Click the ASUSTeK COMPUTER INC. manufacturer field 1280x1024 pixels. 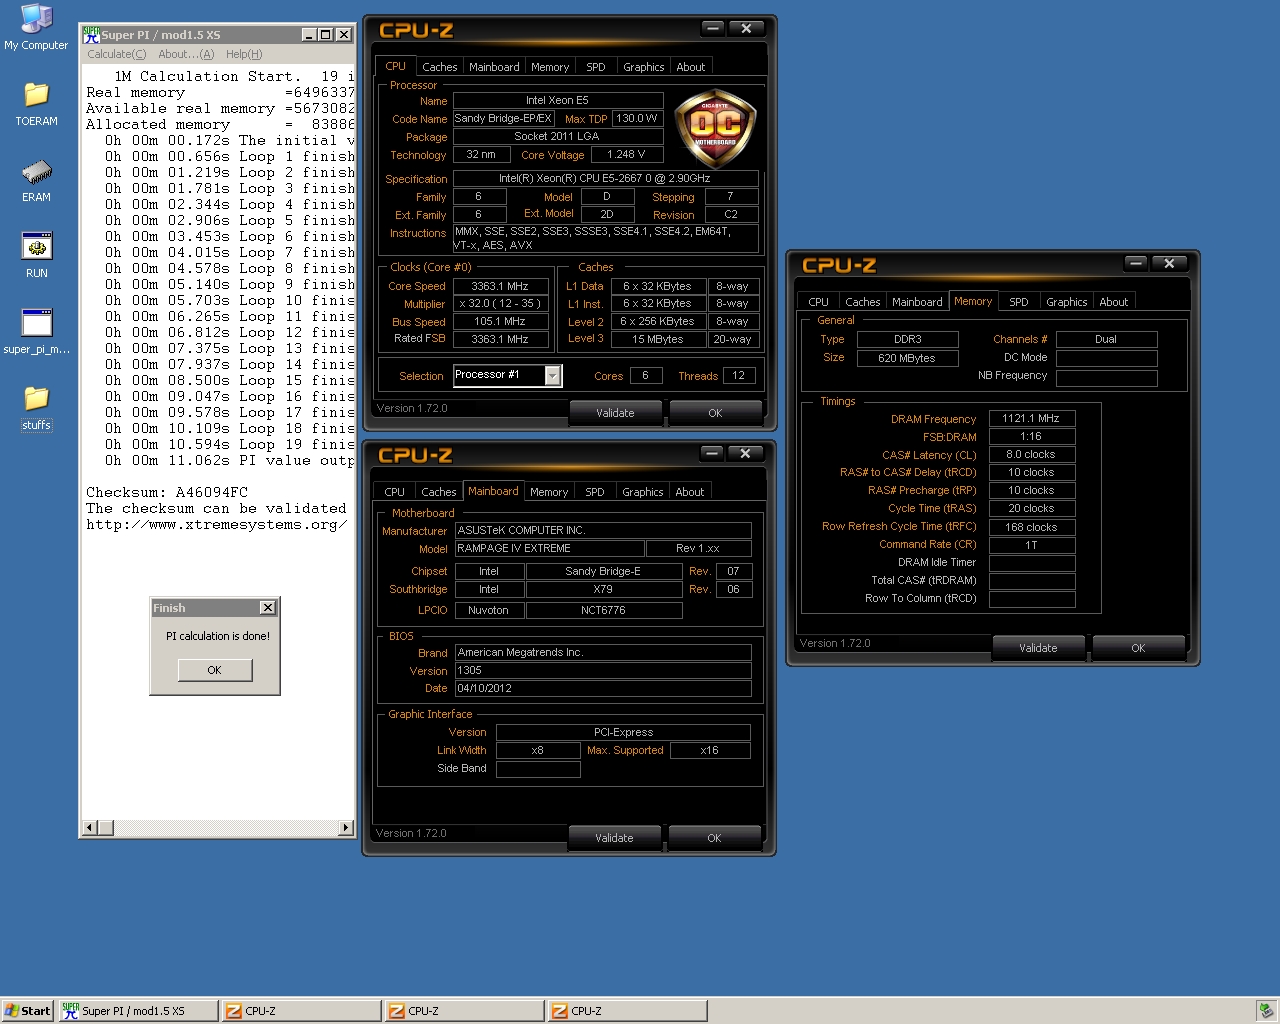pyautogui.click(x=603, y=530)
